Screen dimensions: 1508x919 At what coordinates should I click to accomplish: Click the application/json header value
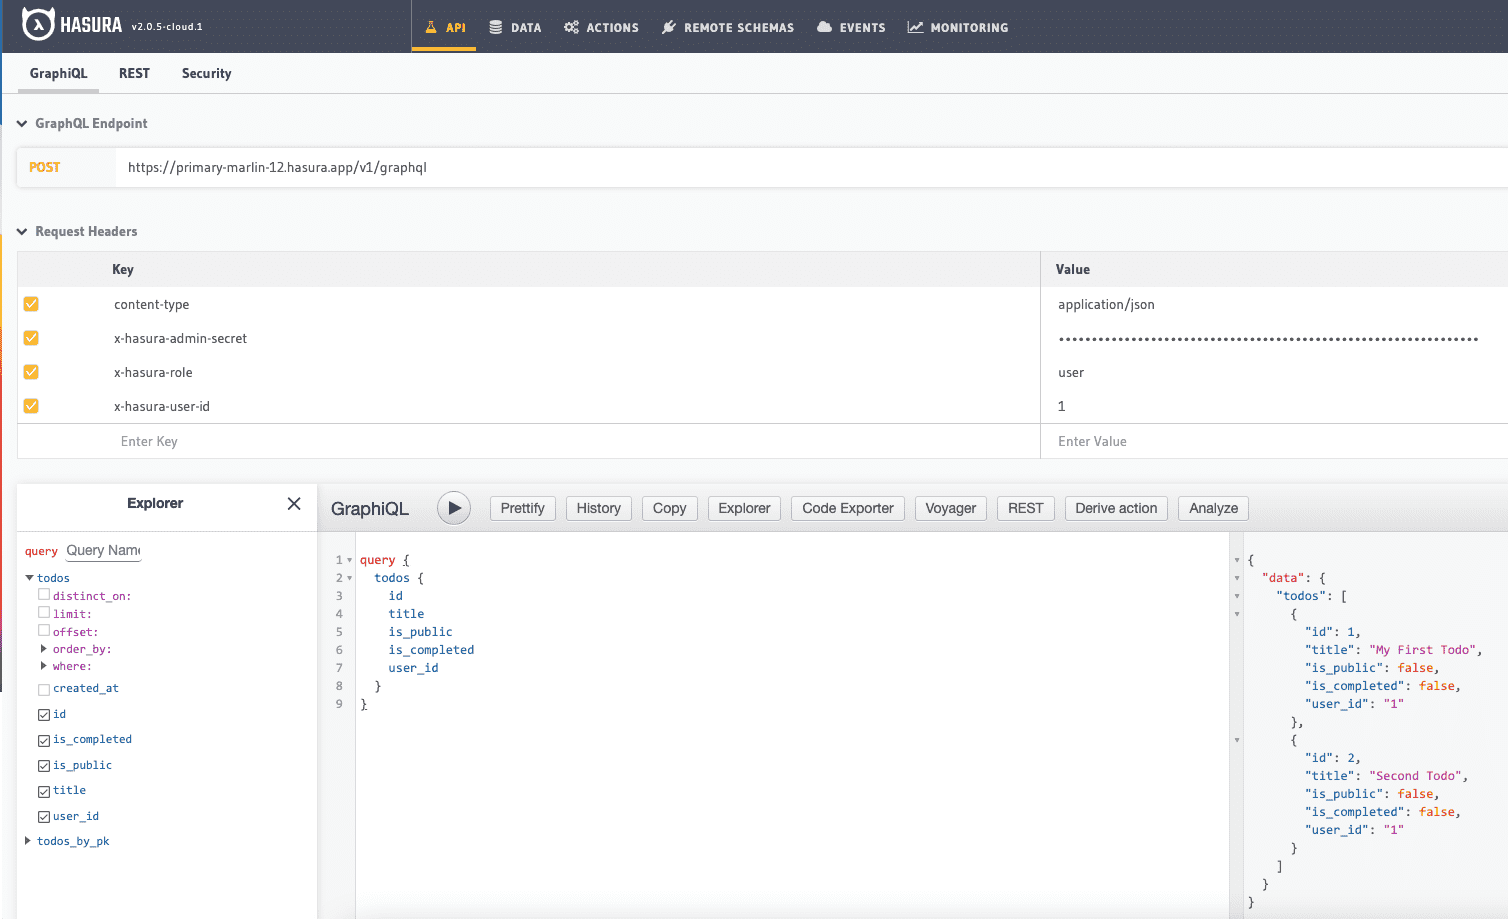(1106, 304)
